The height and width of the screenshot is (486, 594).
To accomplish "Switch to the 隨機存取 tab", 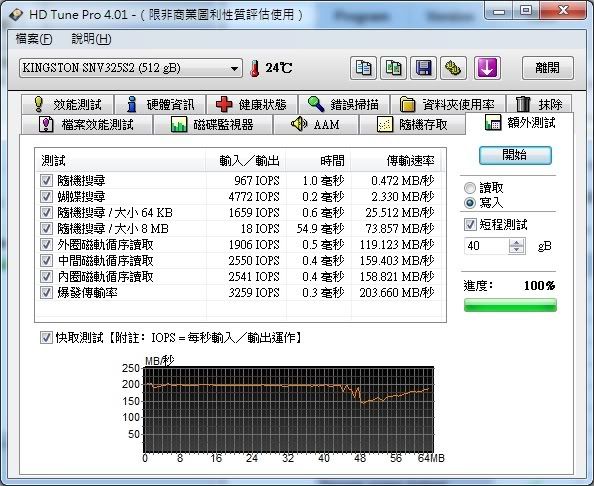I will (x=412, y=125).
